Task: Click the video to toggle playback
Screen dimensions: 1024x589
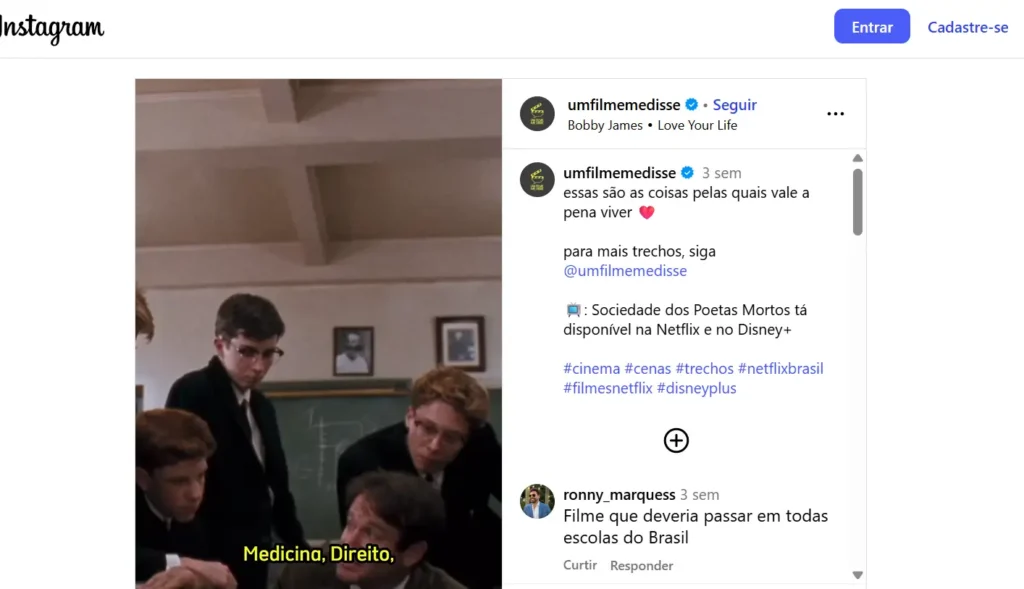Action: coord(319,334)
